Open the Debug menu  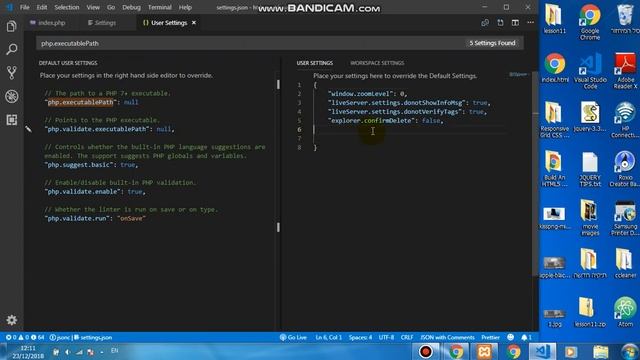pyautogui.click(x=131, y=7)
